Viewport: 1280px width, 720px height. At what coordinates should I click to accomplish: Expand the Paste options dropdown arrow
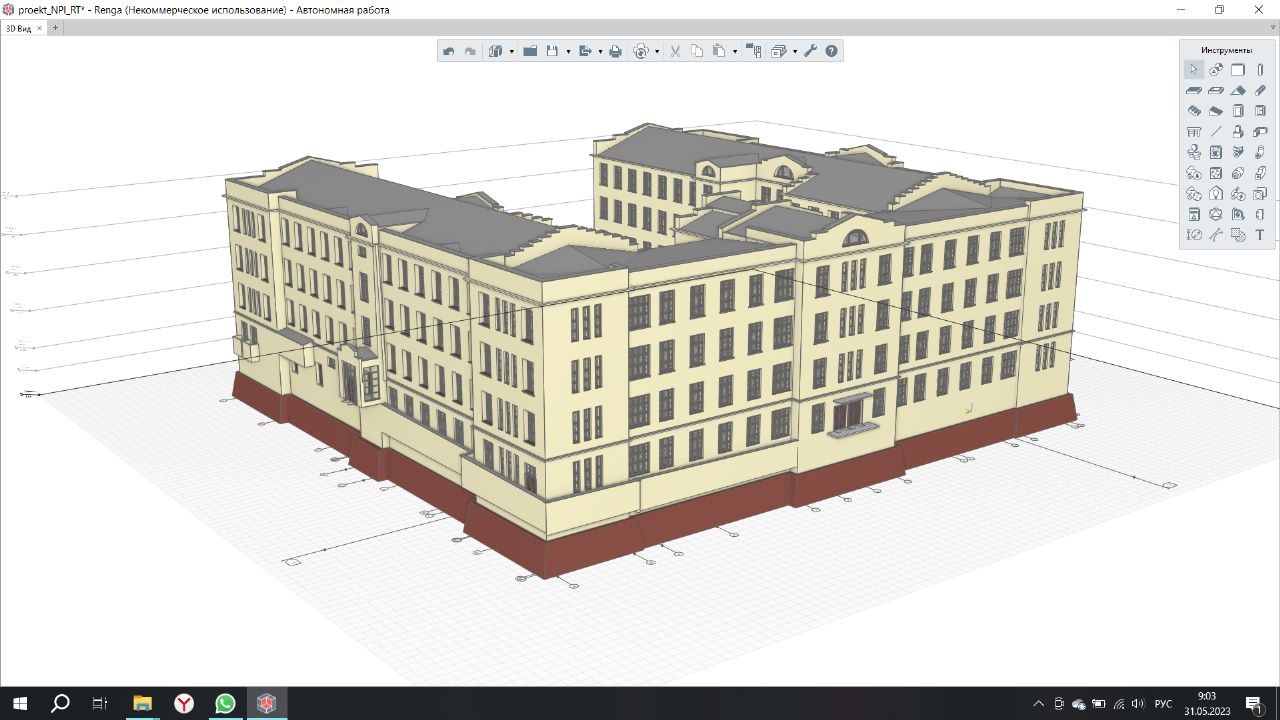(735, 52)
